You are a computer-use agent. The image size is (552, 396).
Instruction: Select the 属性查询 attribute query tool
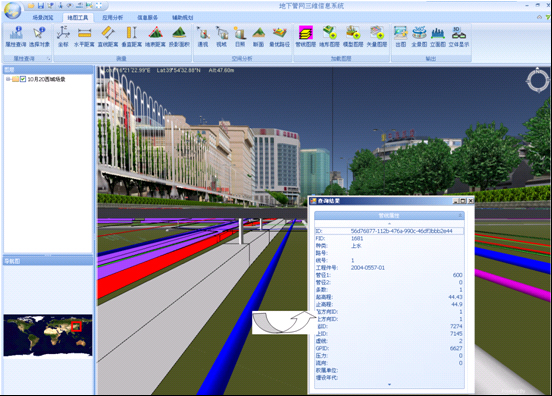(16, 37)
